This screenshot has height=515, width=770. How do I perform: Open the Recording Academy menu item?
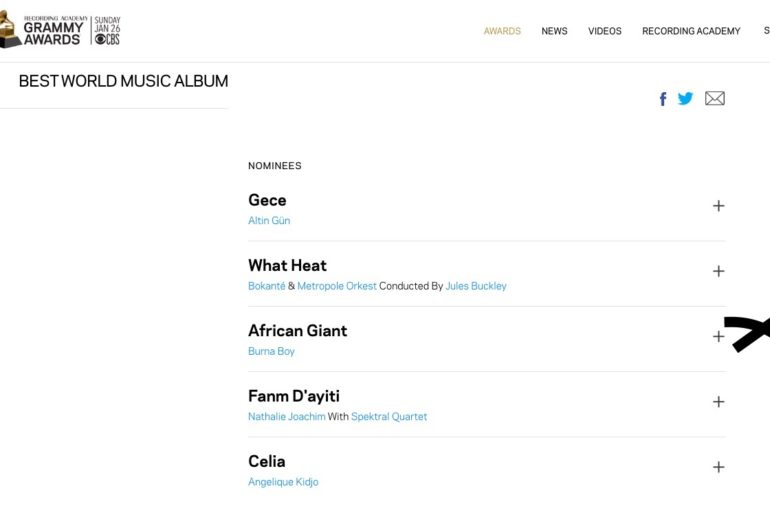point(691,31)
